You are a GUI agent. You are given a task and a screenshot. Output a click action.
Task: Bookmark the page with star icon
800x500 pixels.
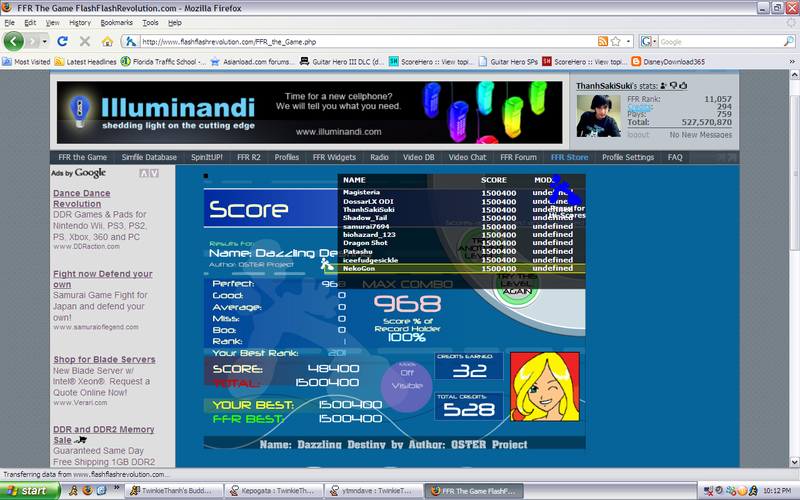[x=615, y=42]
